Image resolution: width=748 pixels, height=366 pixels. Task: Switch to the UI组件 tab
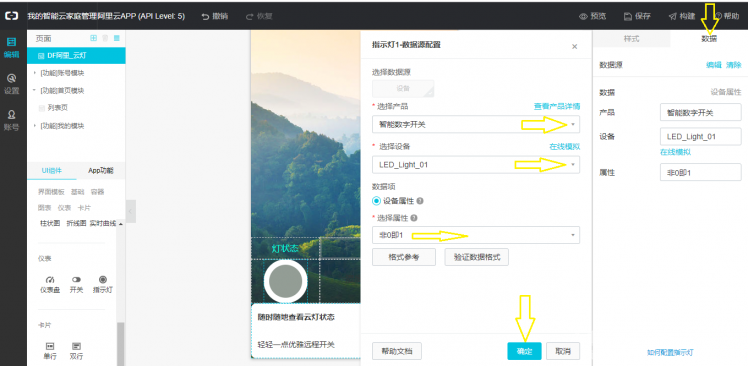(x=52, y=170)
